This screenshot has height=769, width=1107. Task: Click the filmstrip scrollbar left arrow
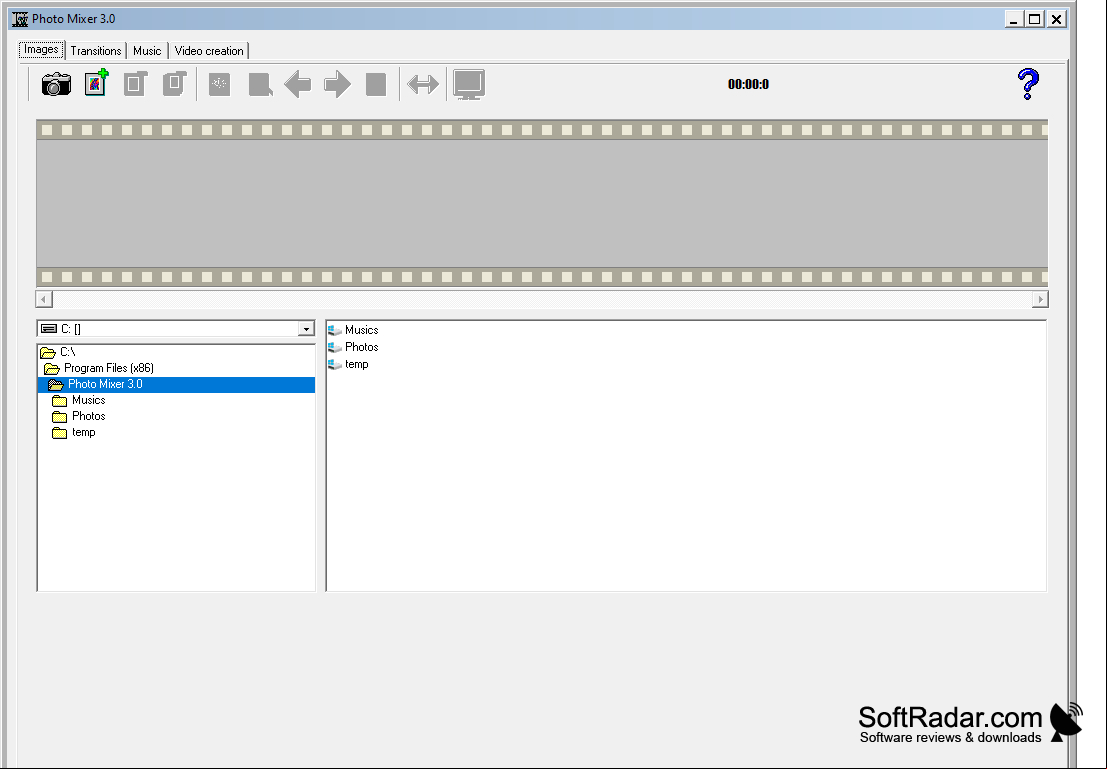click(44, 299)
